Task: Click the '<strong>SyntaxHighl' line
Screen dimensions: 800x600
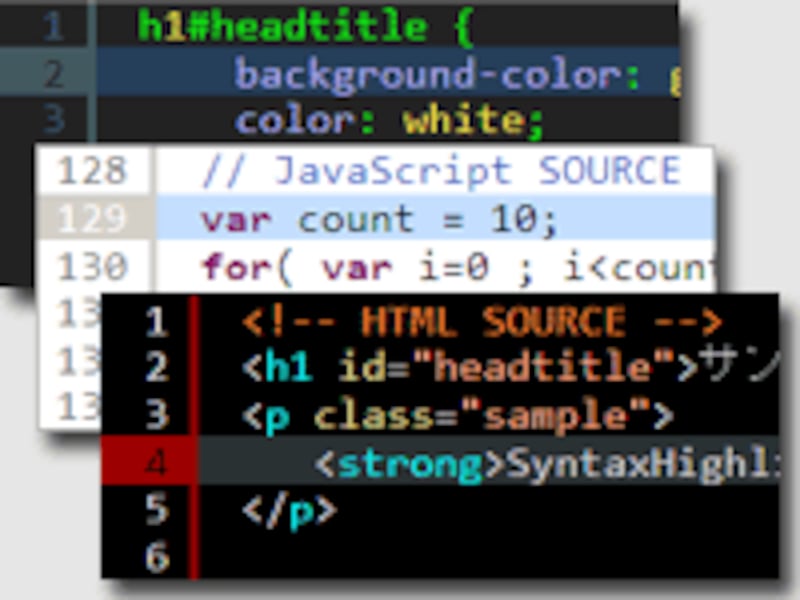Action: (547, 465)
